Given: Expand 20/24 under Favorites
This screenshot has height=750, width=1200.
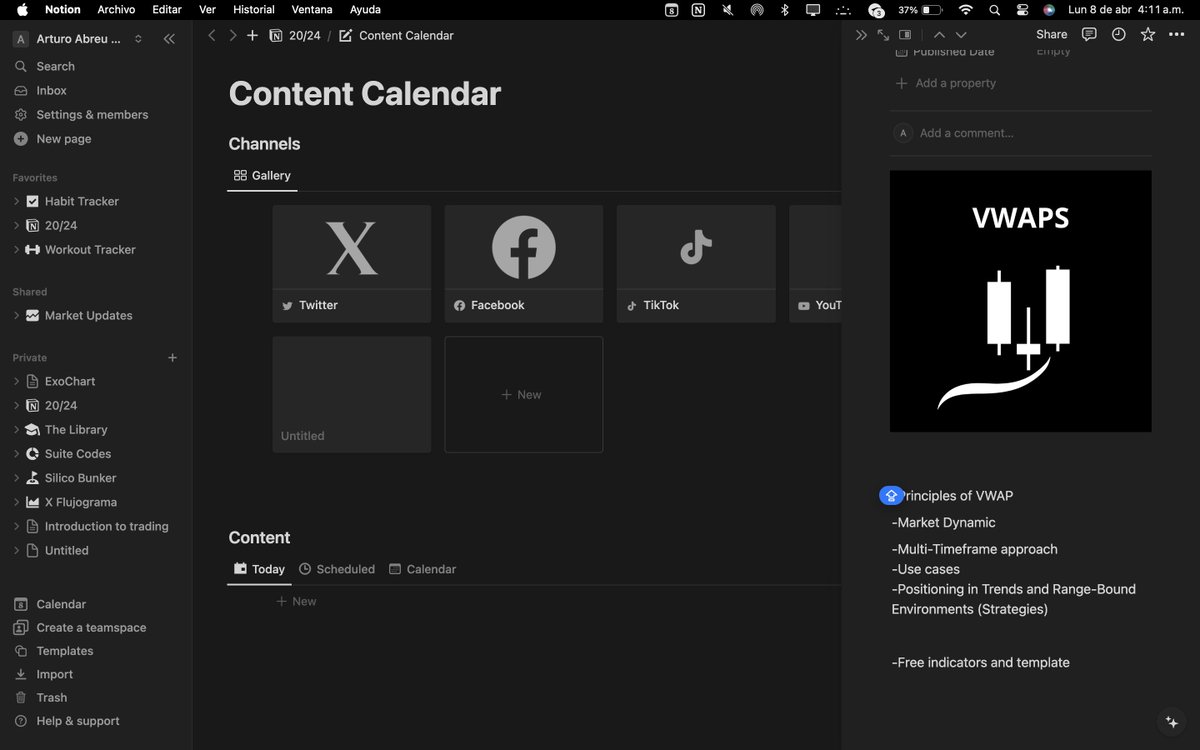Looking at the screenshot, I should [17, 225].
